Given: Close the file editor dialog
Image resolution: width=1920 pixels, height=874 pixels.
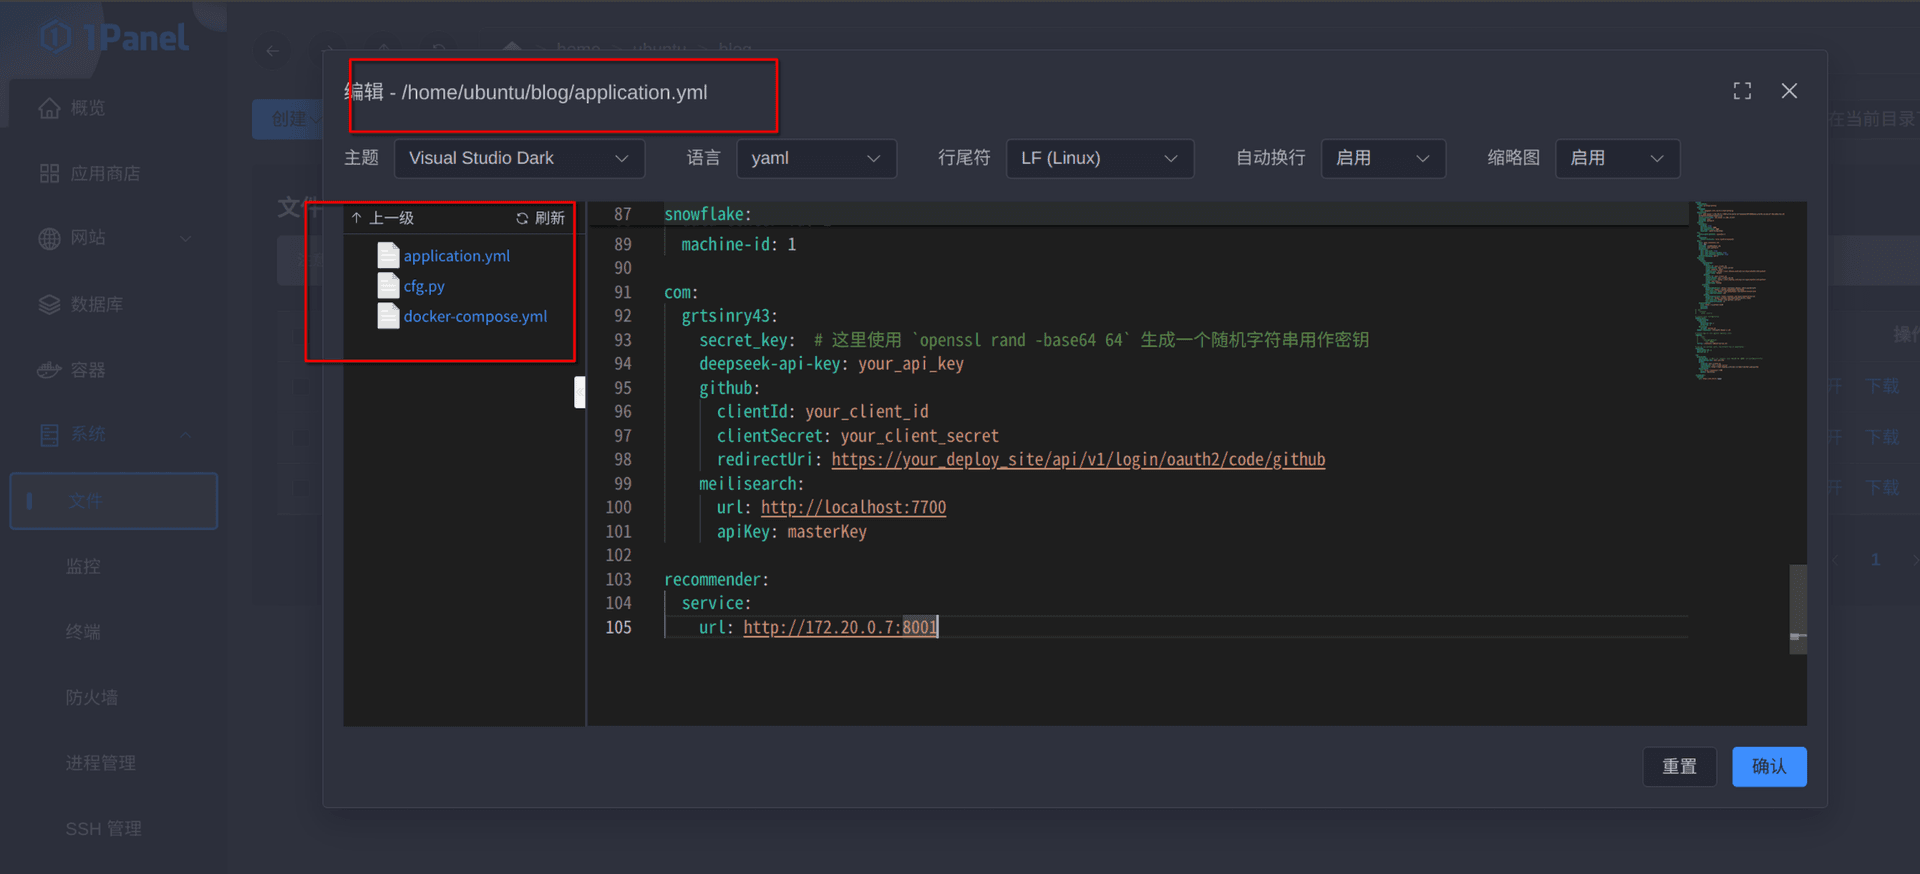Looking at the screenshot, I should point(1789,91).
